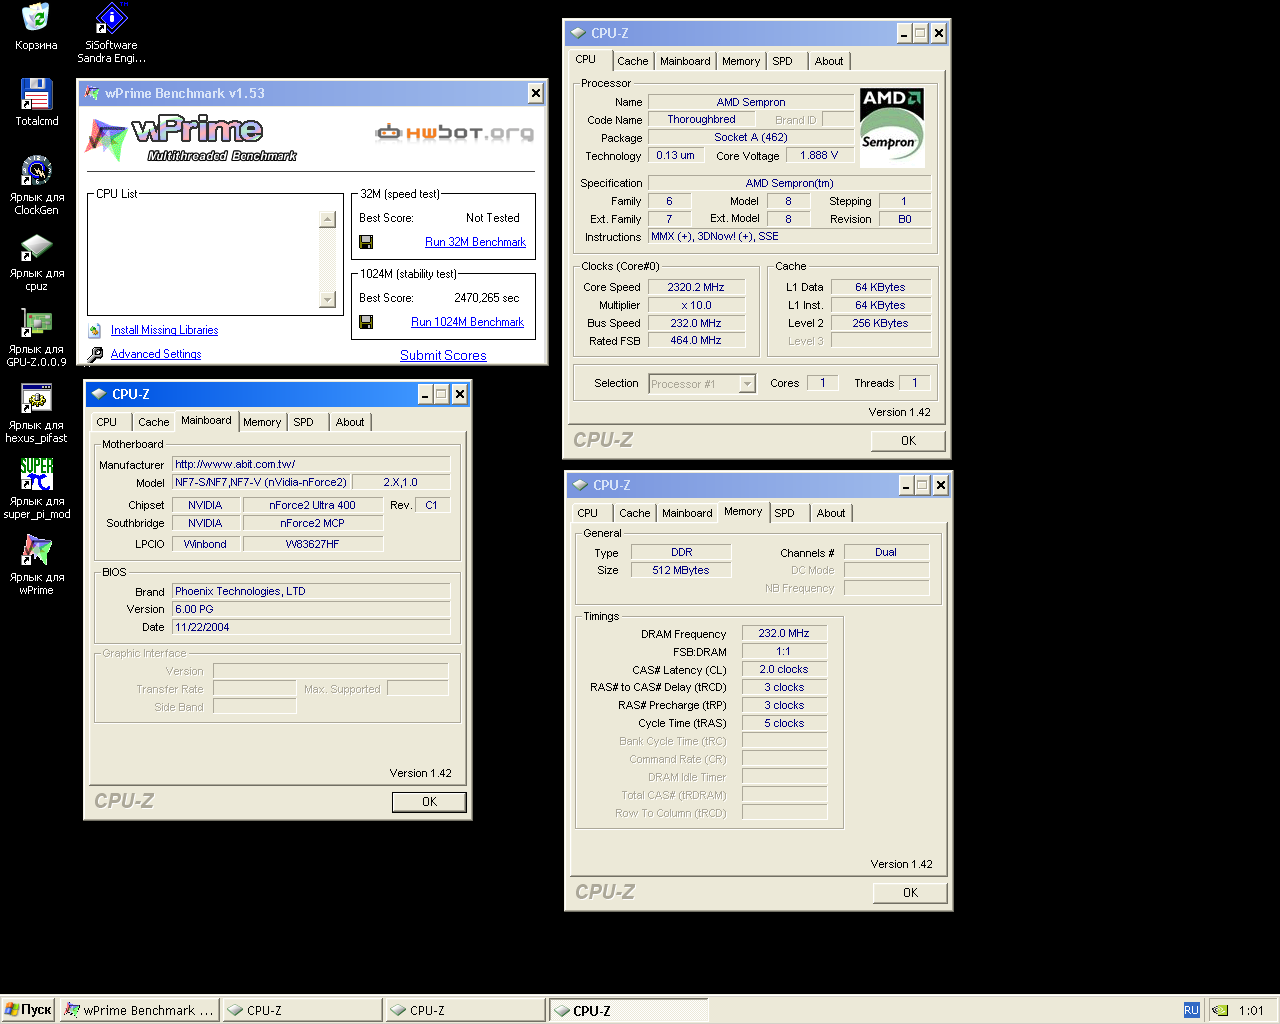Switch to CPU tab in Mainboard CPU-Z window

(107, 422)
